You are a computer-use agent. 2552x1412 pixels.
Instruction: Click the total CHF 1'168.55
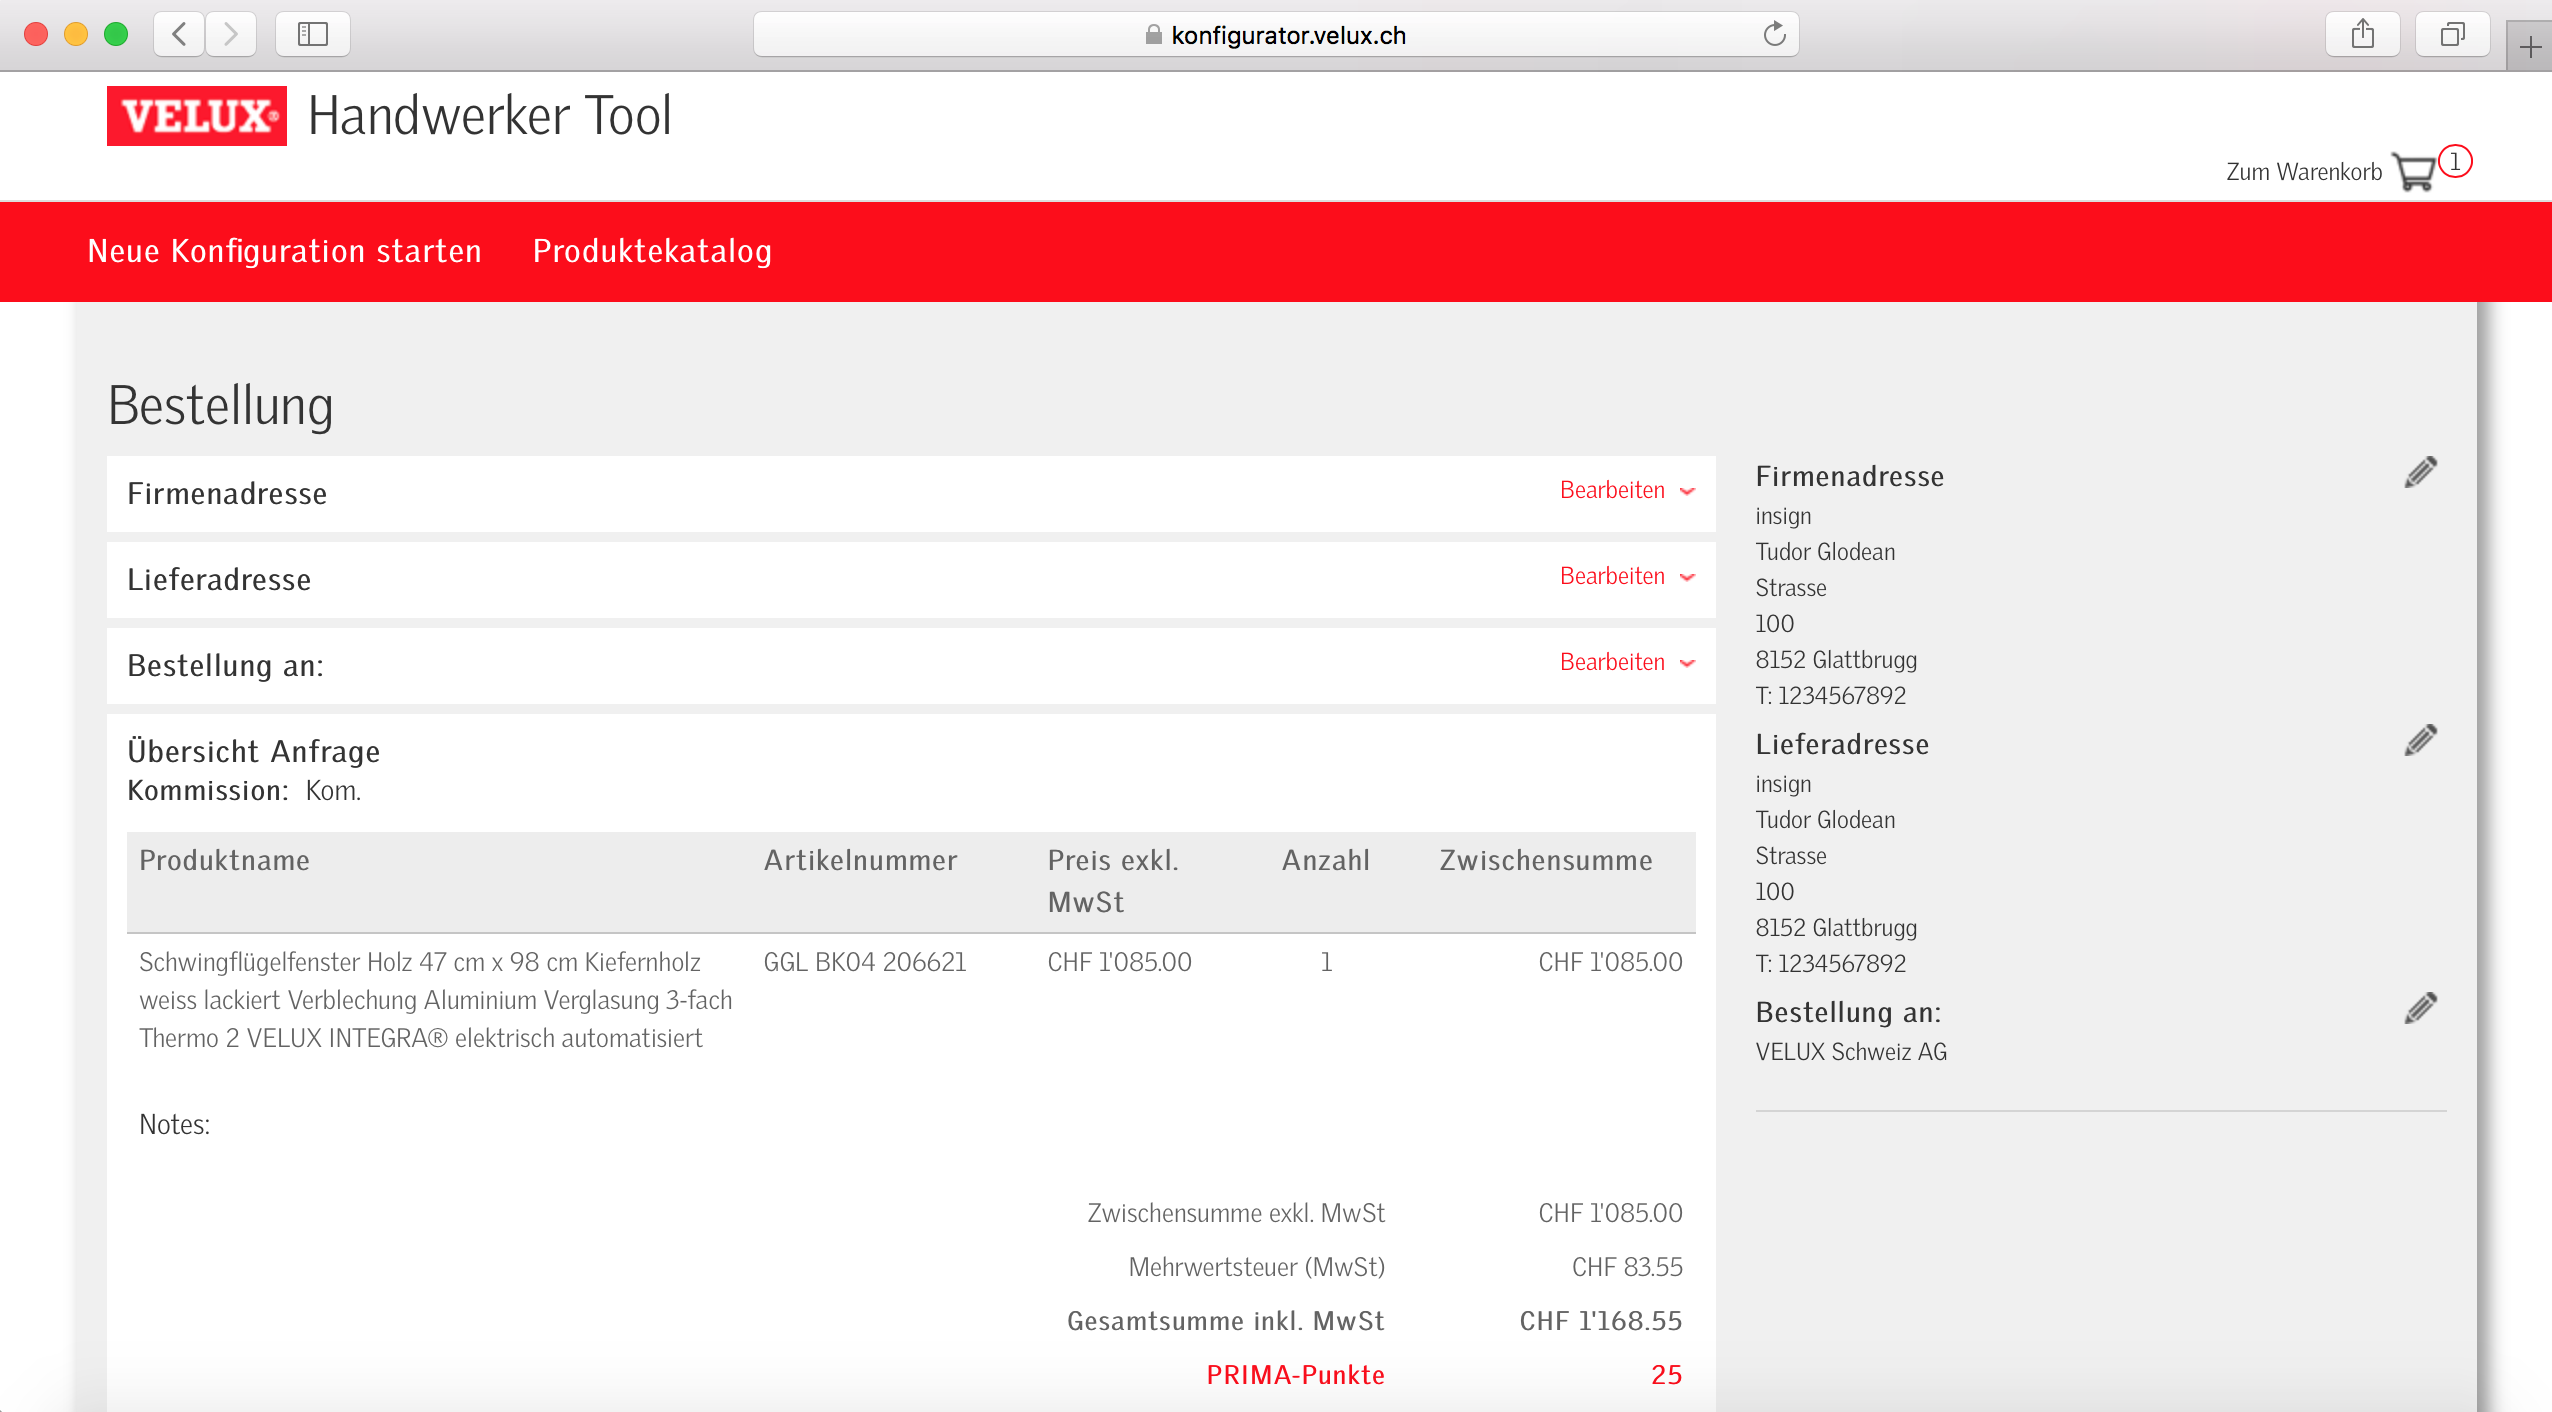point(1600,1321)
